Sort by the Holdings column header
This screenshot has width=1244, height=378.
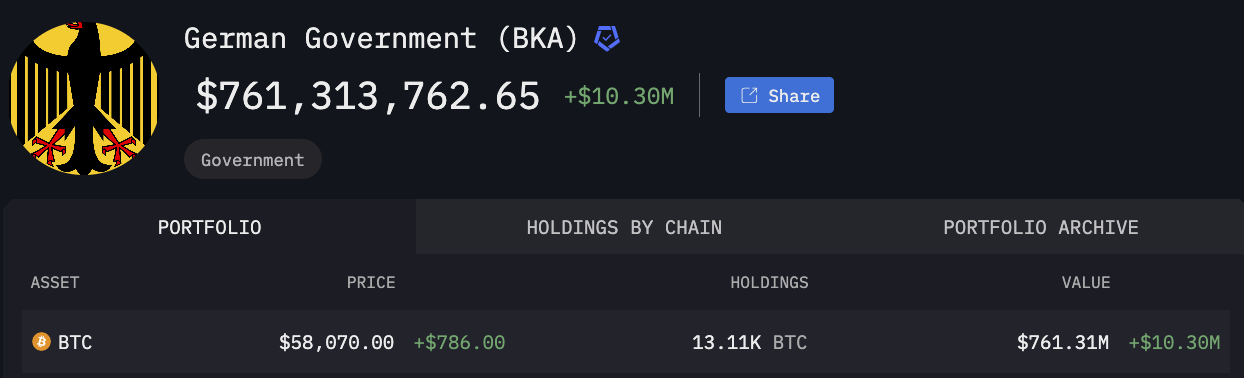(769, 283)
